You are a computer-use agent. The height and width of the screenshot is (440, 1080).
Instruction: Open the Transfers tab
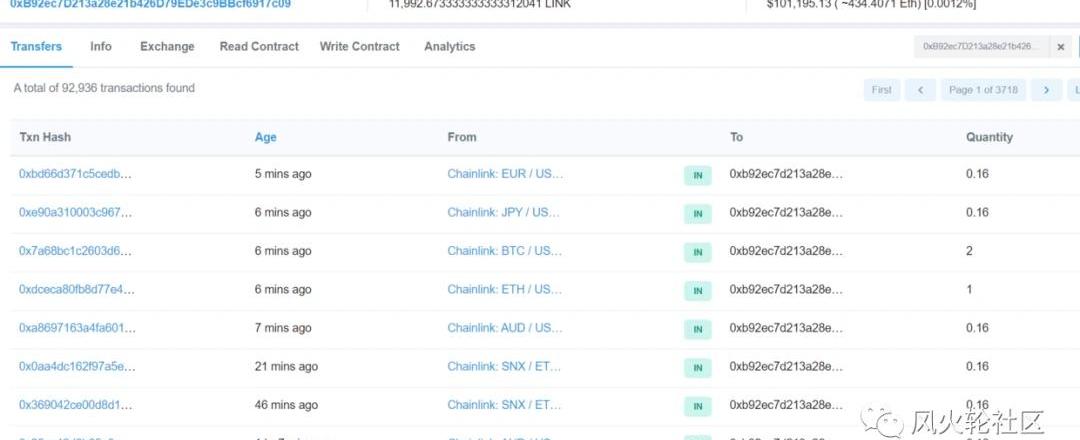click(36, 47)
